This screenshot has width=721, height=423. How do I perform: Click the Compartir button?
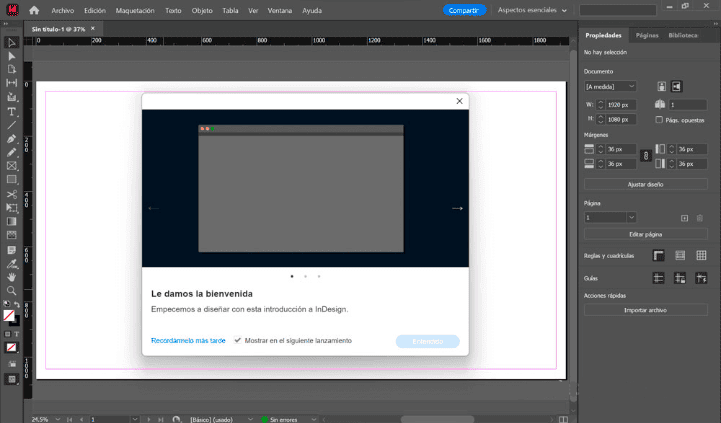point(464,10)
